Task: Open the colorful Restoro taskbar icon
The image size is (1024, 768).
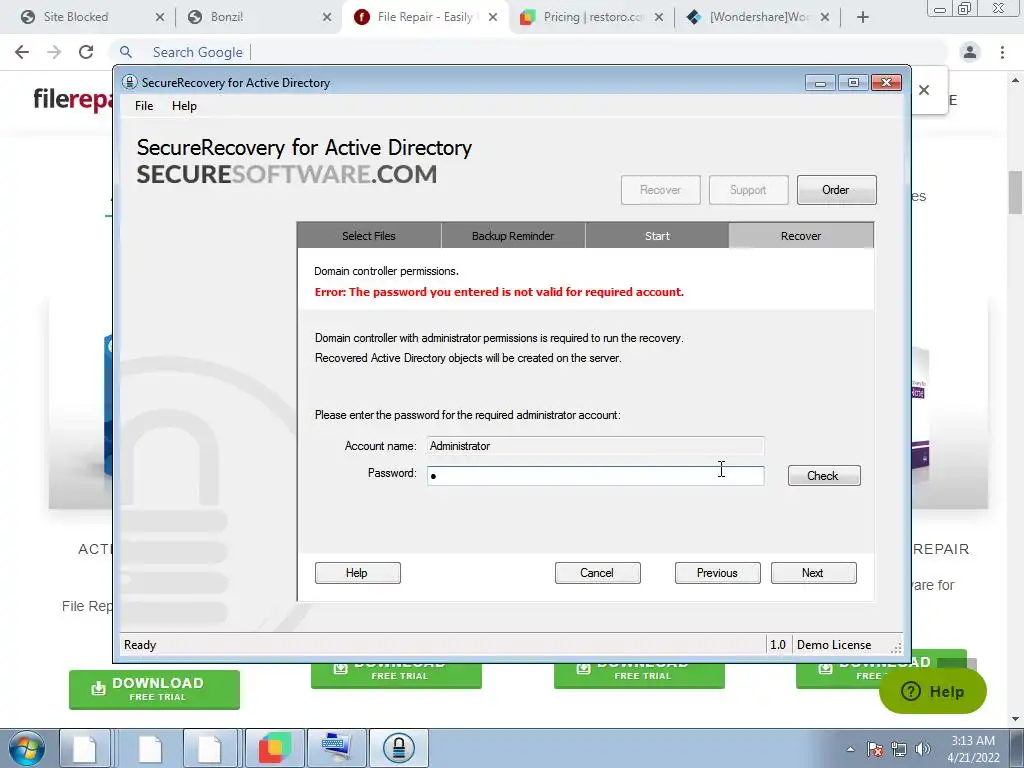Action: click(x=274, y=748)
